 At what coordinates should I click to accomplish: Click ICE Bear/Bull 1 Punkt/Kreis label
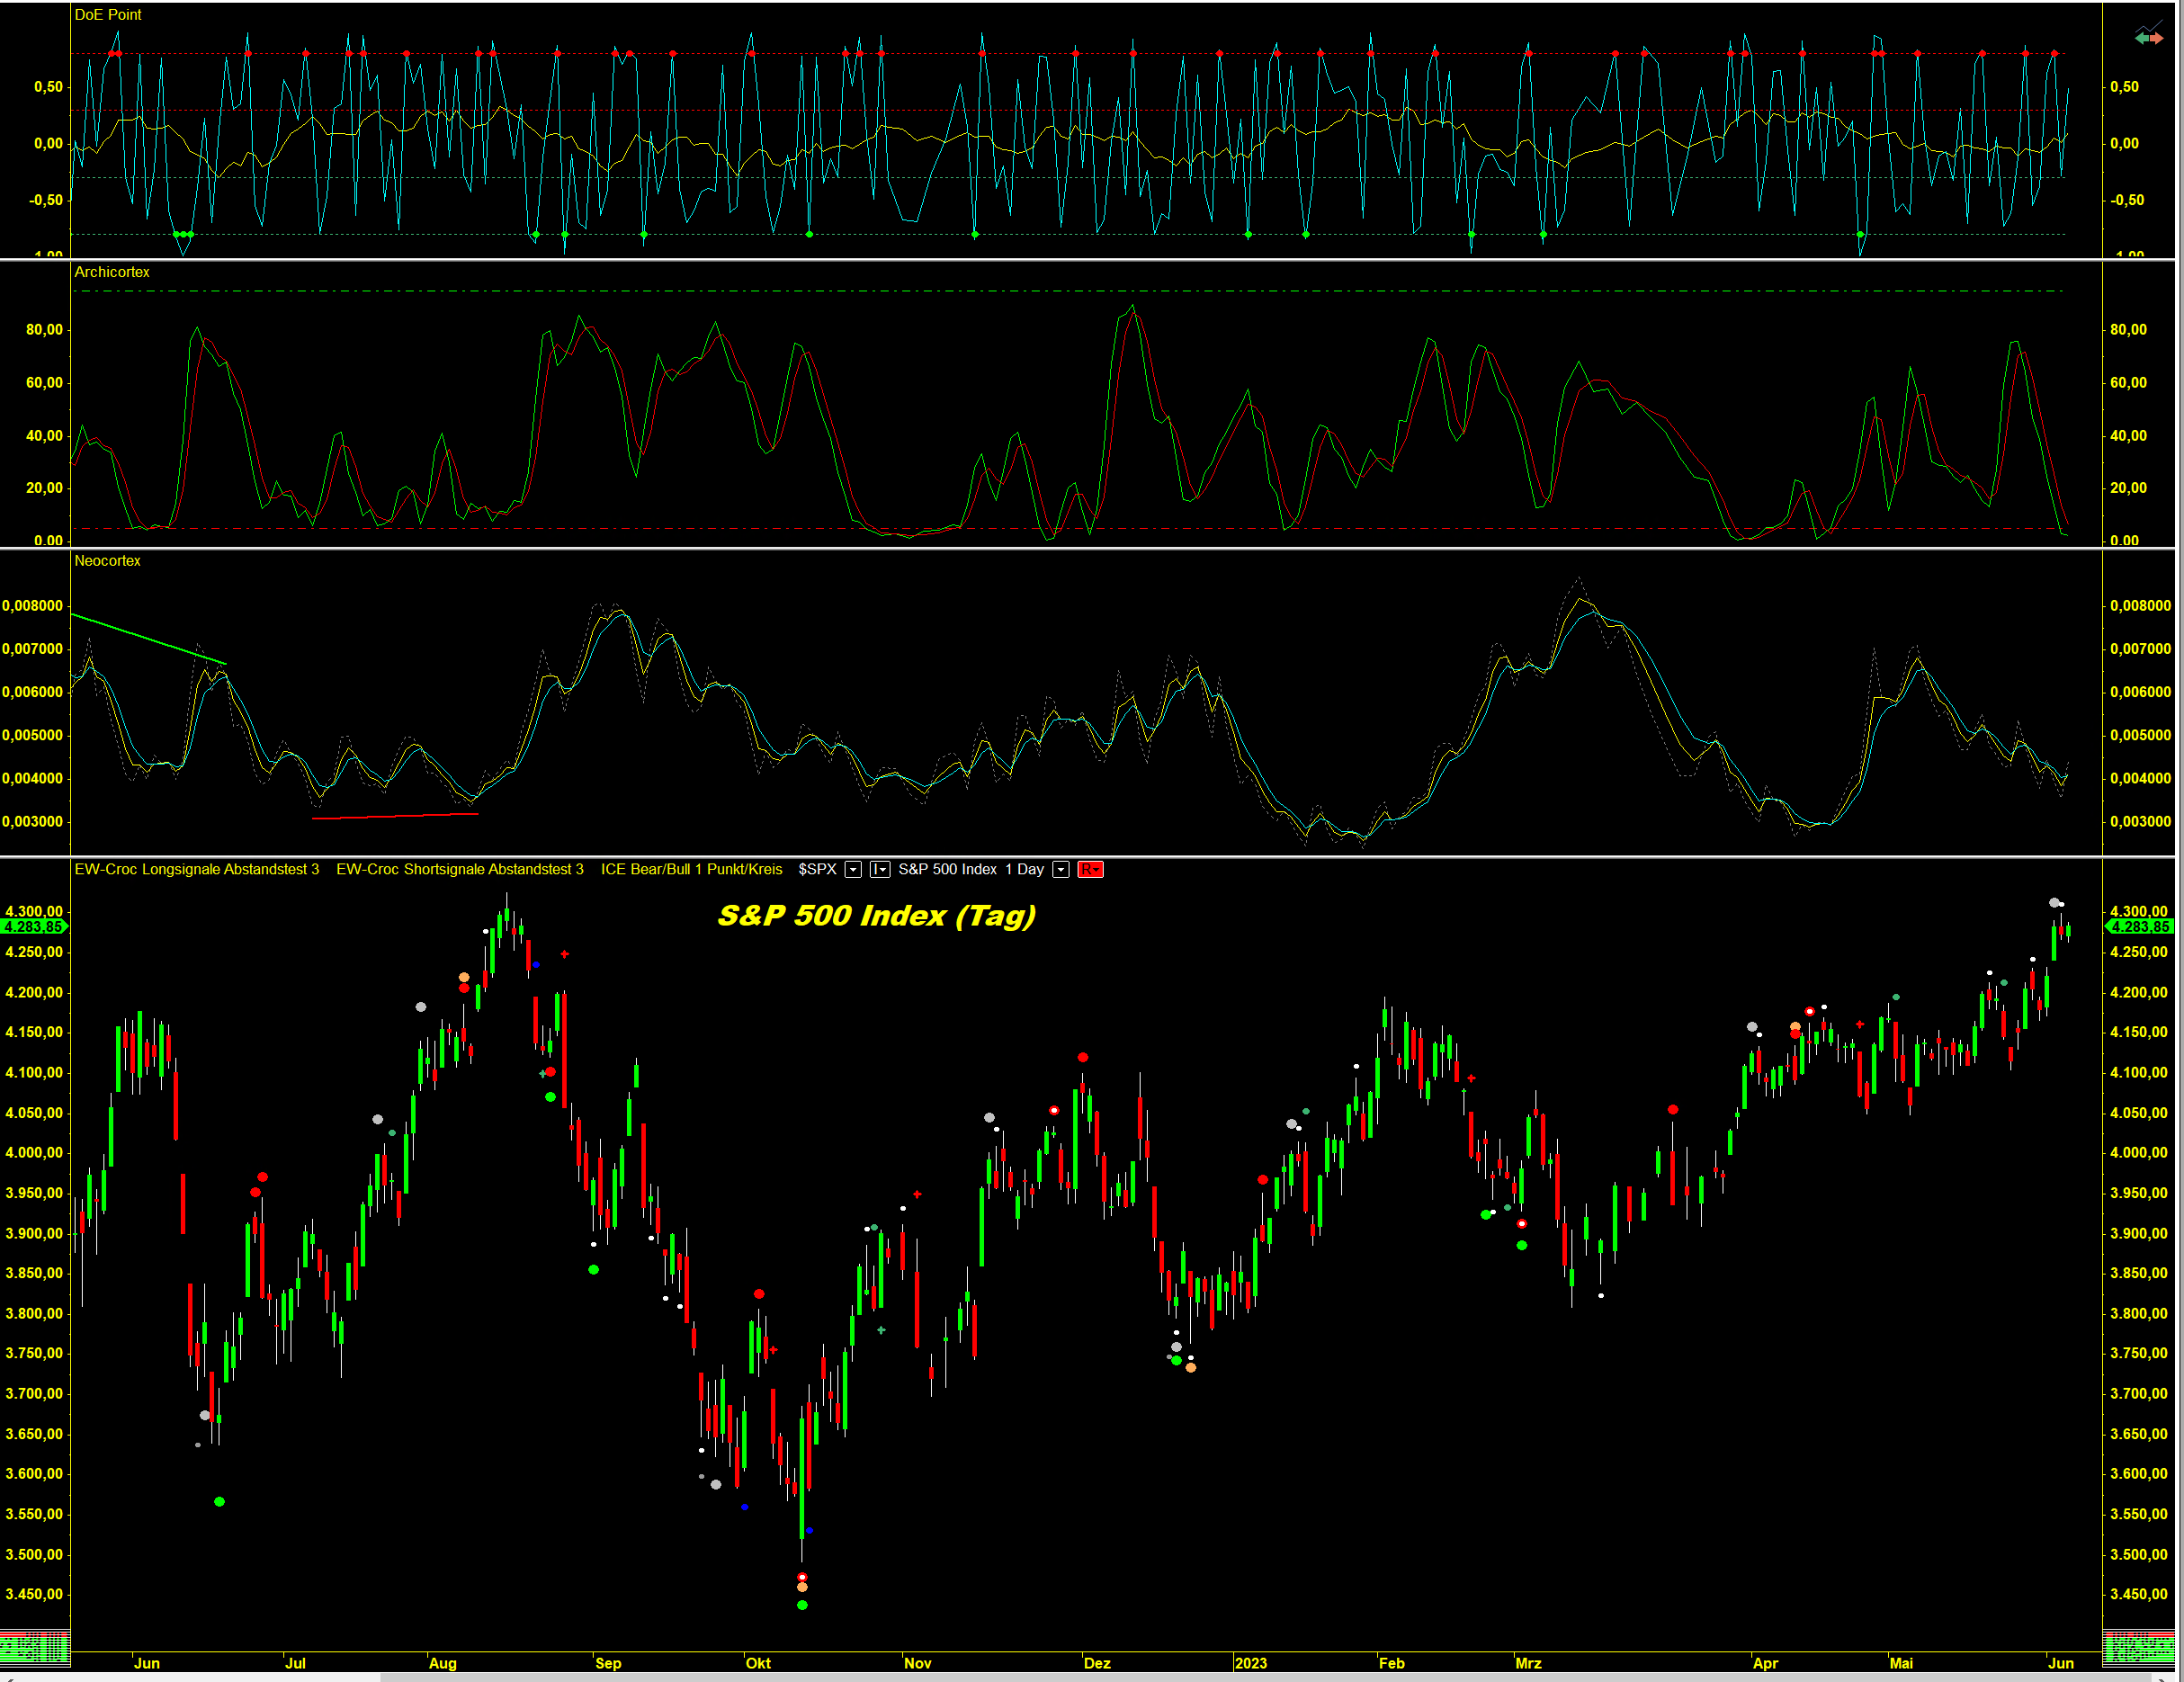691,869
